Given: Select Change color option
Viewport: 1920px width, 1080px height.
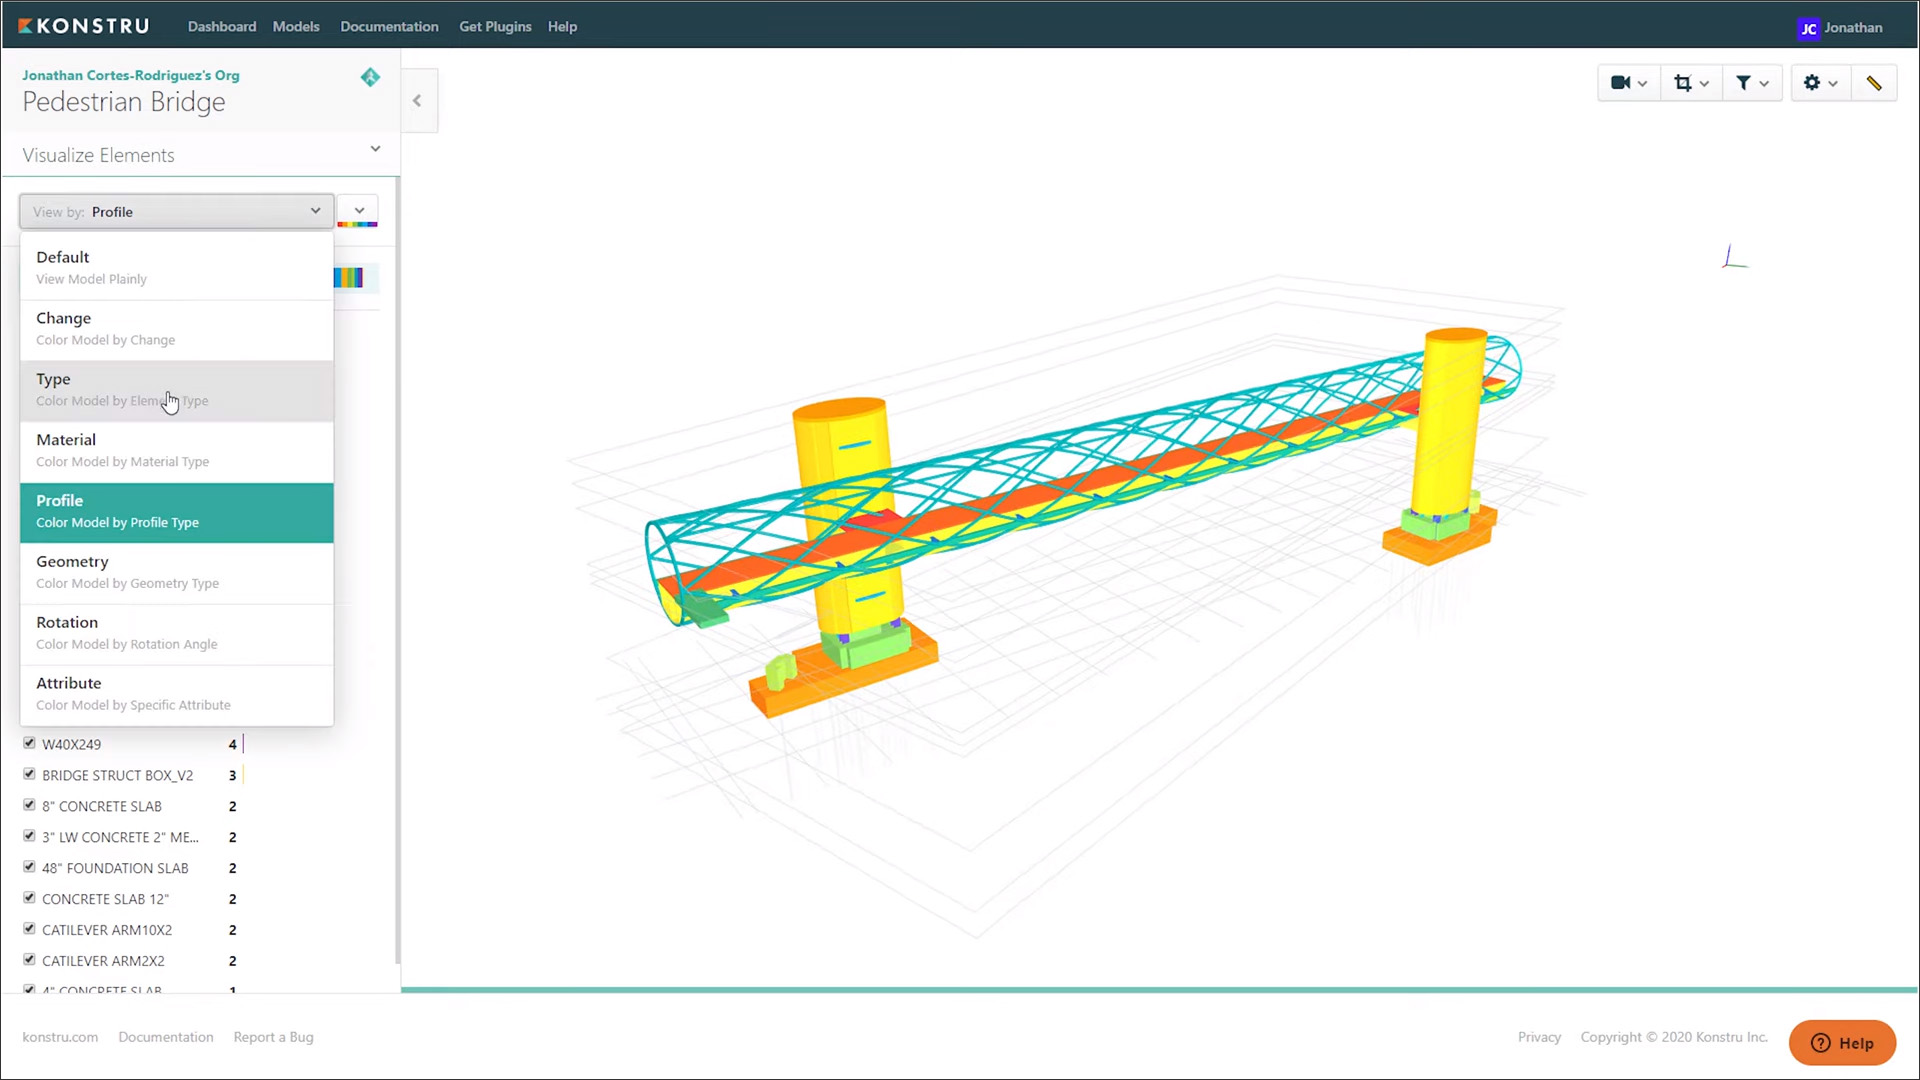Looking at the screenshot, I should pos(176,329).
